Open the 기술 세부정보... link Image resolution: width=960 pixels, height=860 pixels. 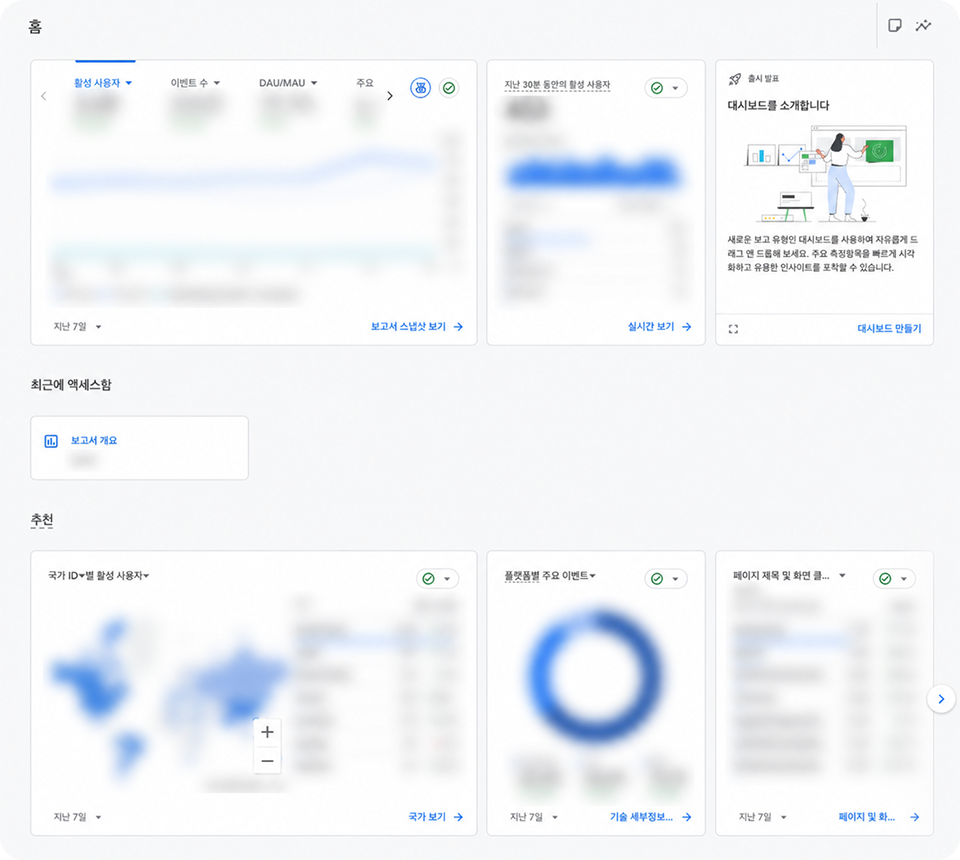pos(641,817)
